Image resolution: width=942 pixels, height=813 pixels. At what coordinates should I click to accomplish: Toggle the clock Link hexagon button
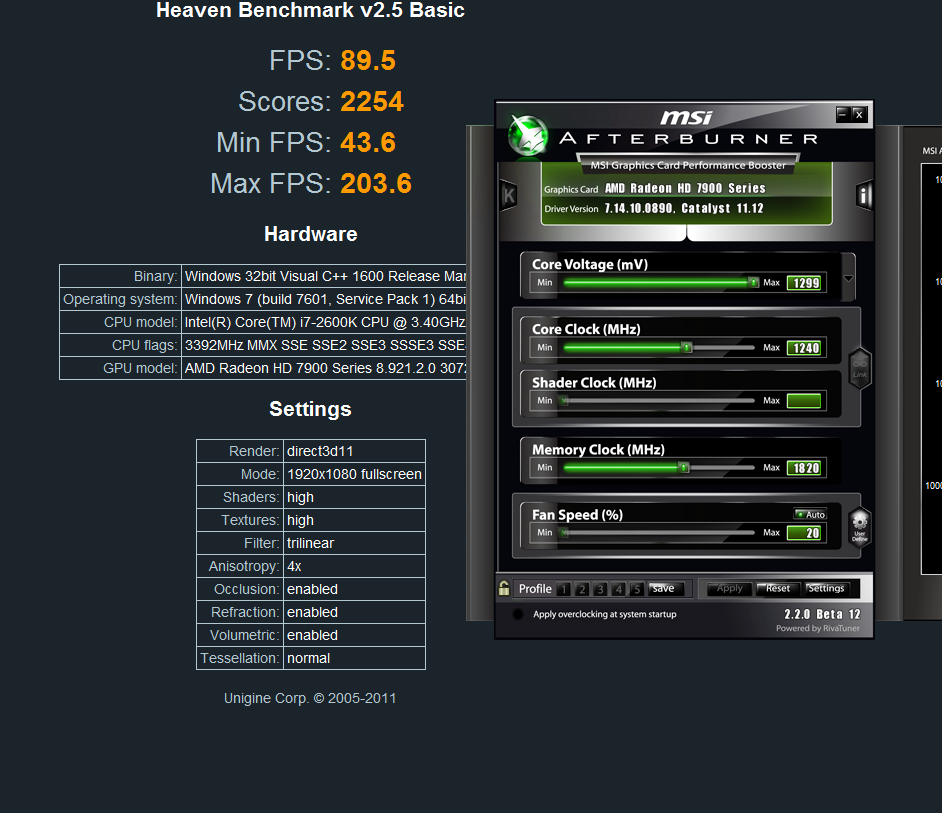pyautogui.click(x=860, y=368)
